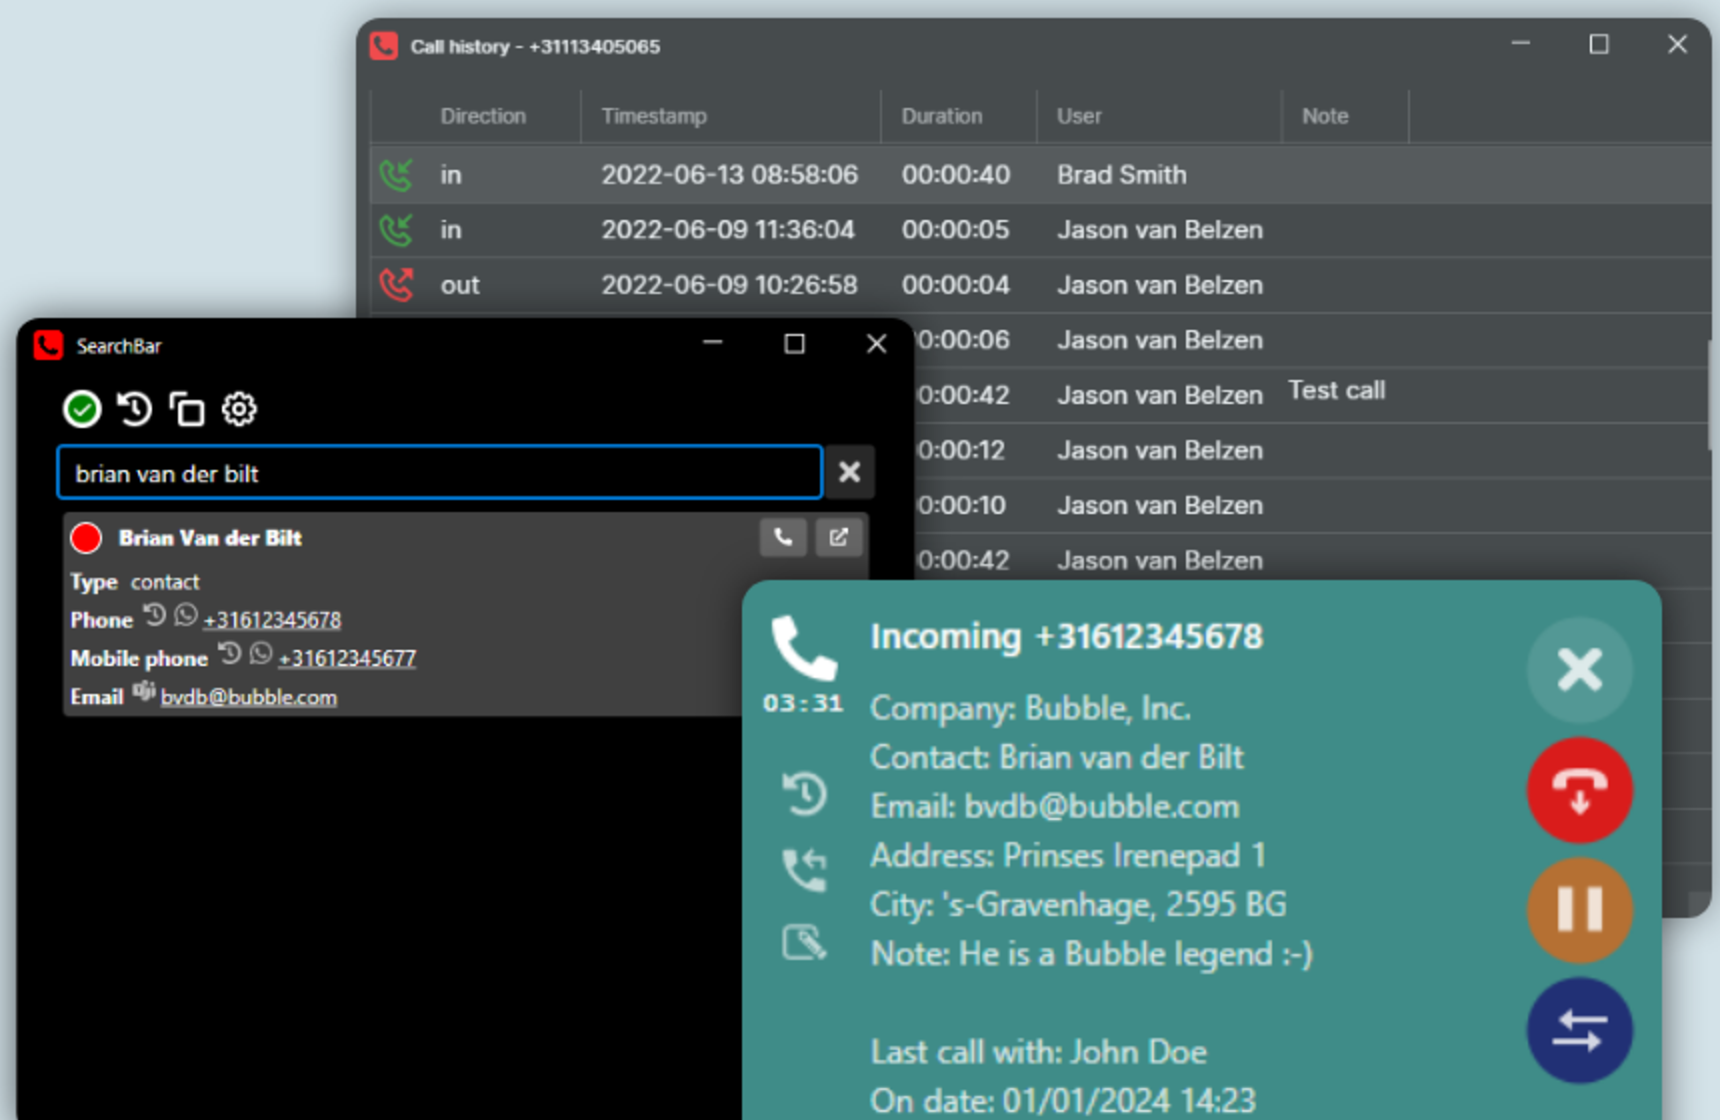Select outgoing call at 2022-06-09 10:26:58
This screenshot has height=1120, width=1720.
pyautogui.click(x=1040, y=285)
